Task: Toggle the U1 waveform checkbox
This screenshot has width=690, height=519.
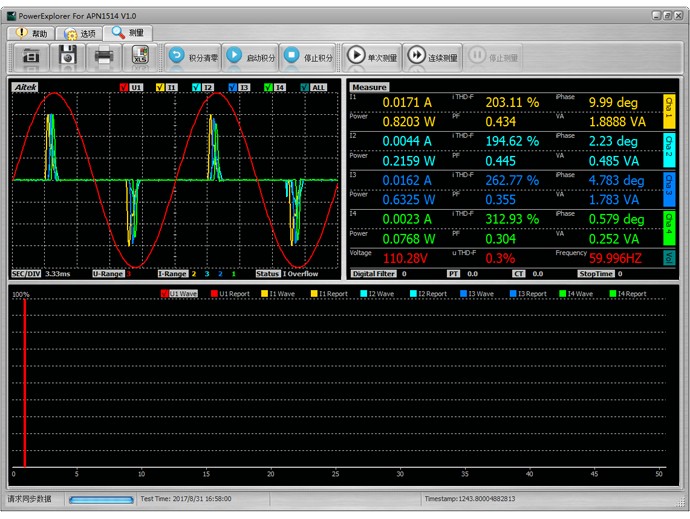Action: point(123,88)
